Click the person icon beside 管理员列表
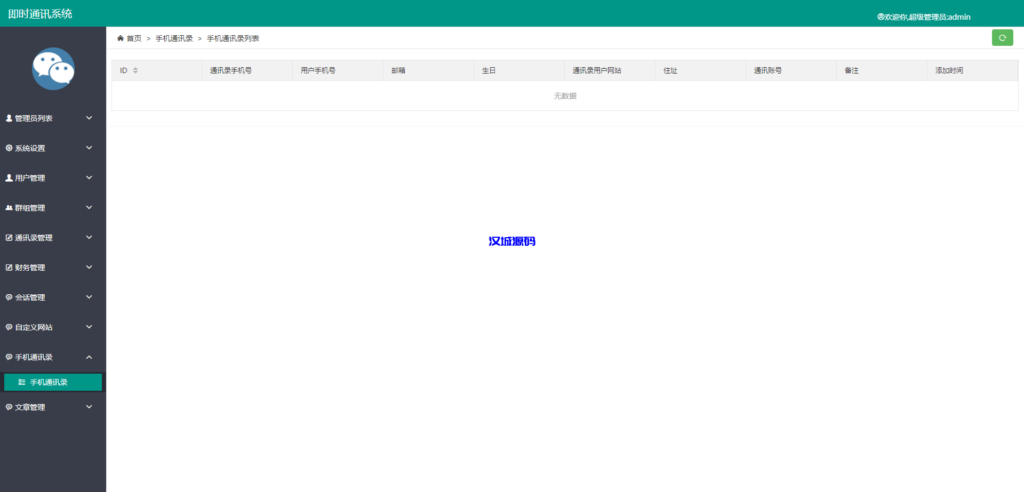Image resolution: width=1024 pixels, height=492 pixels. tap(9, 118)
